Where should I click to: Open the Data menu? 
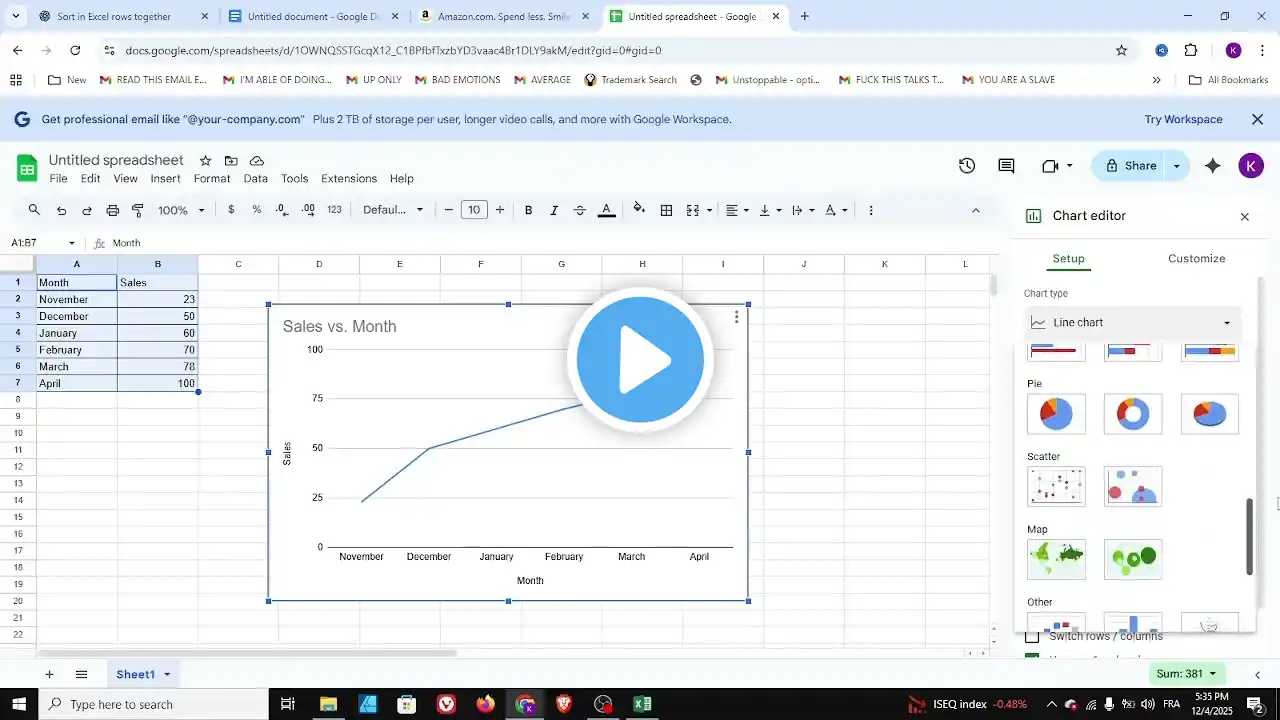pos(256,179)
